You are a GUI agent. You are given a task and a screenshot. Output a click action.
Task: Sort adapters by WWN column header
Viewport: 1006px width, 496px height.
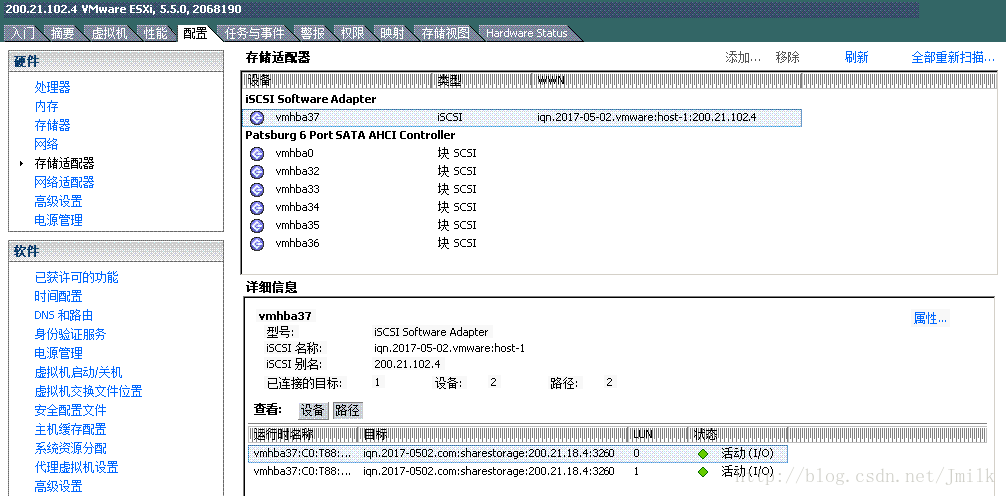click(x=668, y=80)
